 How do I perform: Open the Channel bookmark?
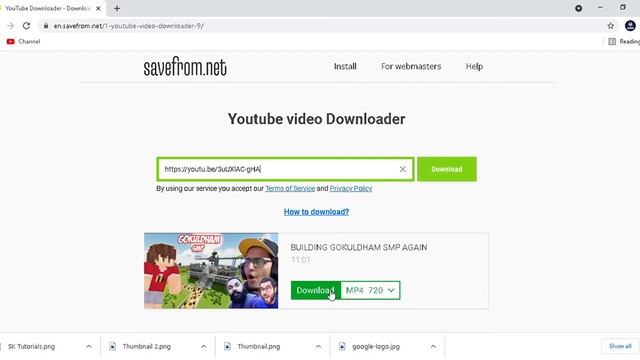(x=24, y=41)
